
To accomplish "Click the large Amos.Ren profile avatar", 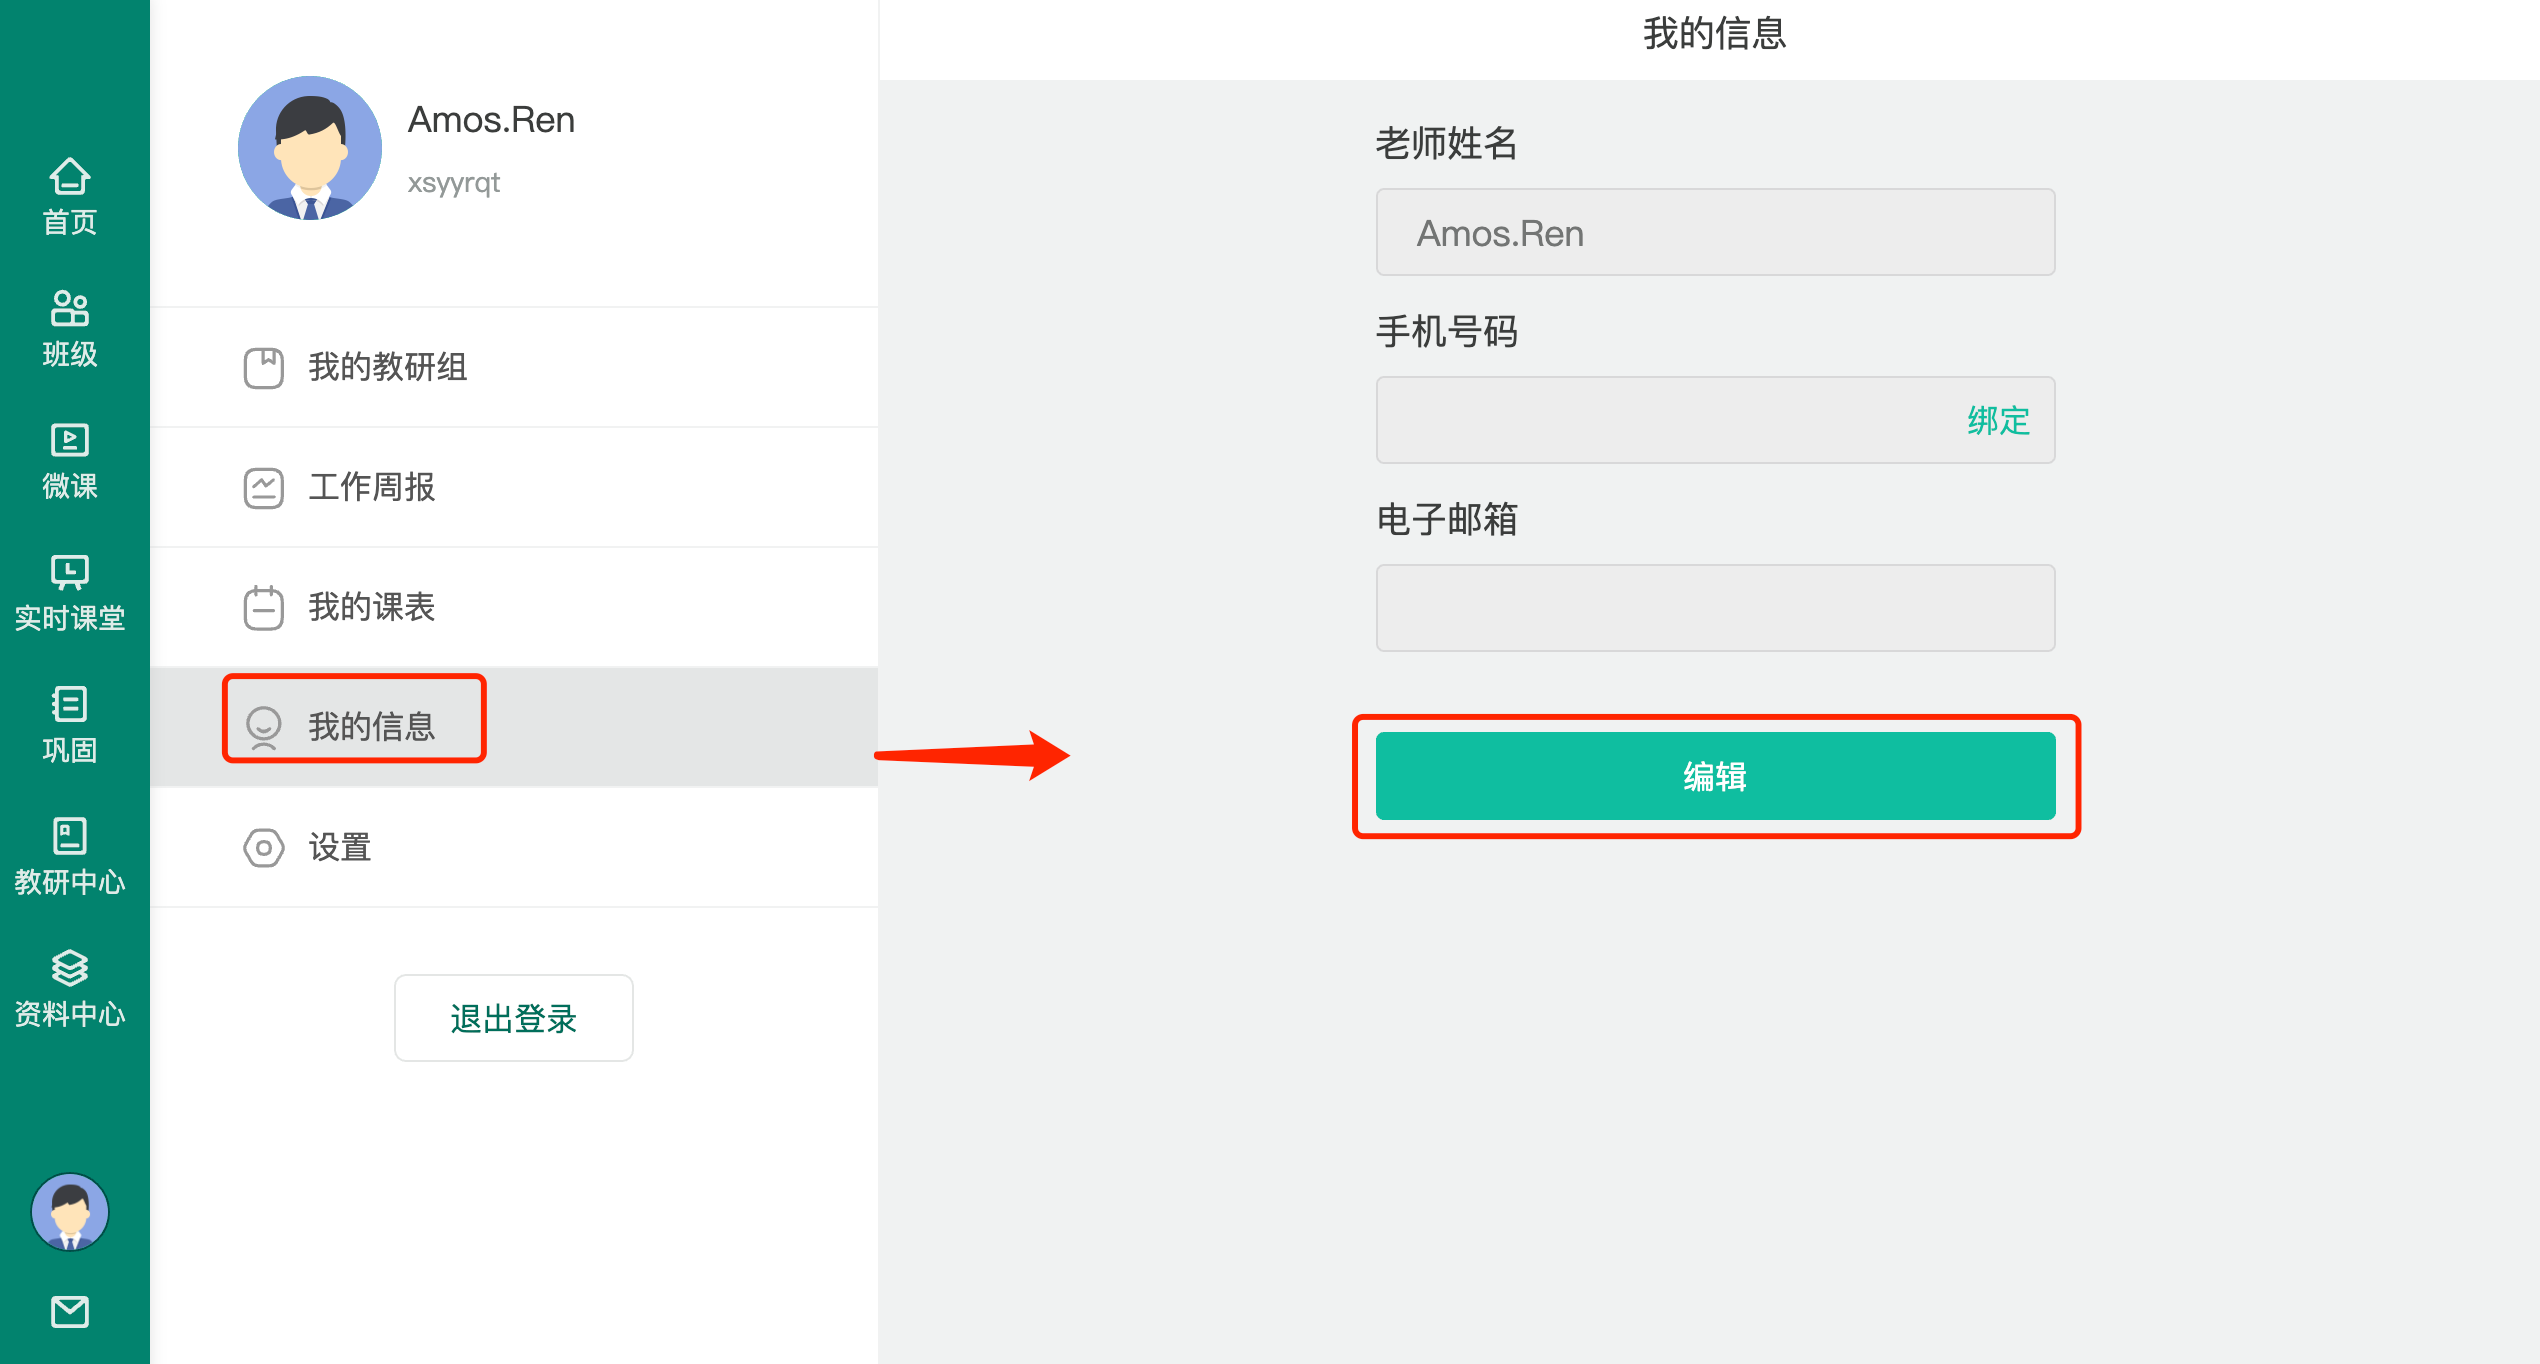I will [310, 148].
